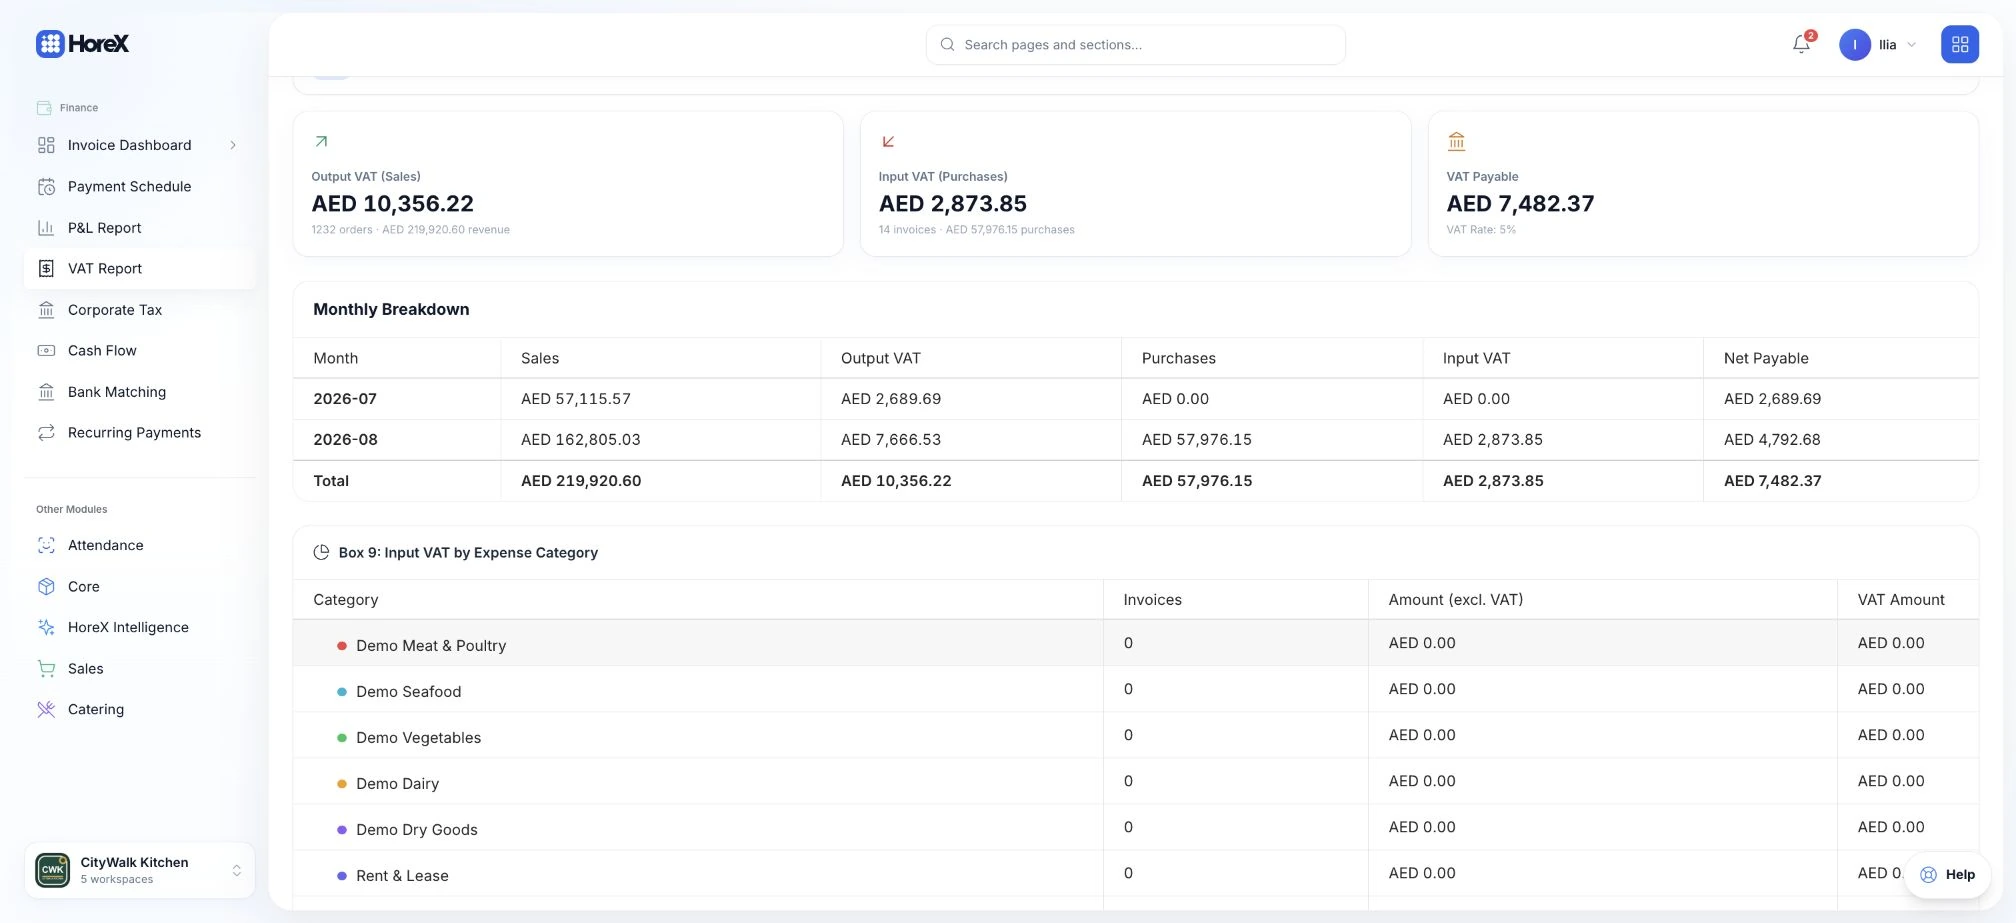Click the red Demo Meat & Poultry dot
Viewport: 2016px width, 923px height.
(x=342, y=646)
